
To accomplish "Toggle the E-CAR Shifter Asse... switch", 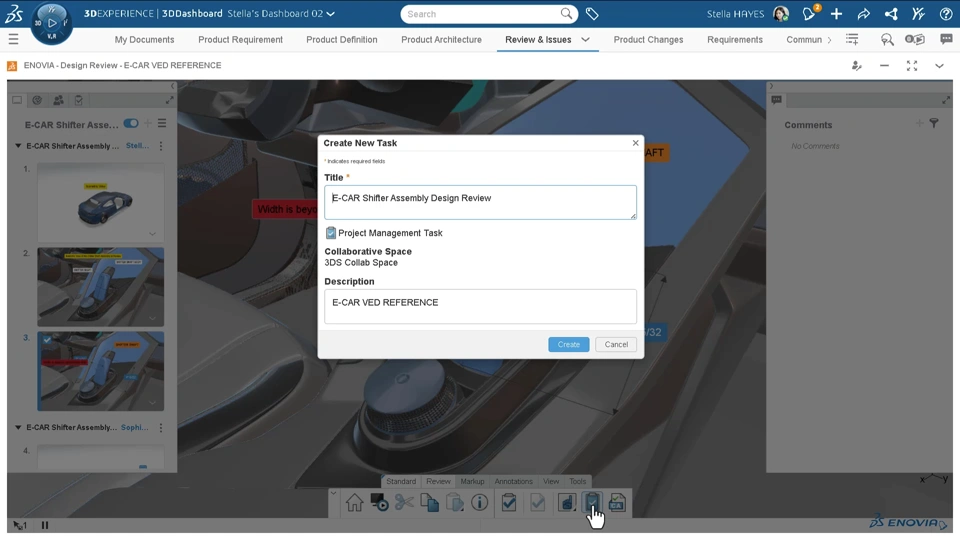I will point(130,124).
